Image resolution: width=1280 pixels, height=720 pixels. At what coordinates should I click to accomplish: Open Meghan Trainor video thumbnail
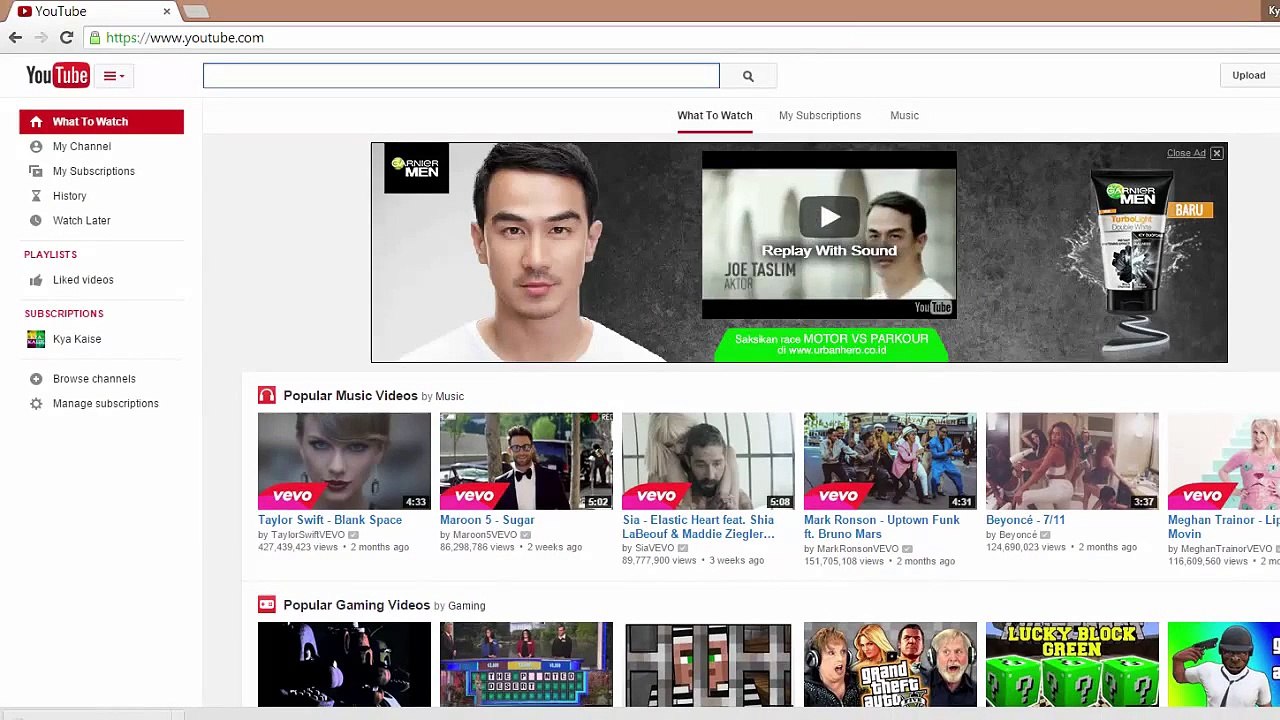pyautogui.click(x=1224, y=461)
